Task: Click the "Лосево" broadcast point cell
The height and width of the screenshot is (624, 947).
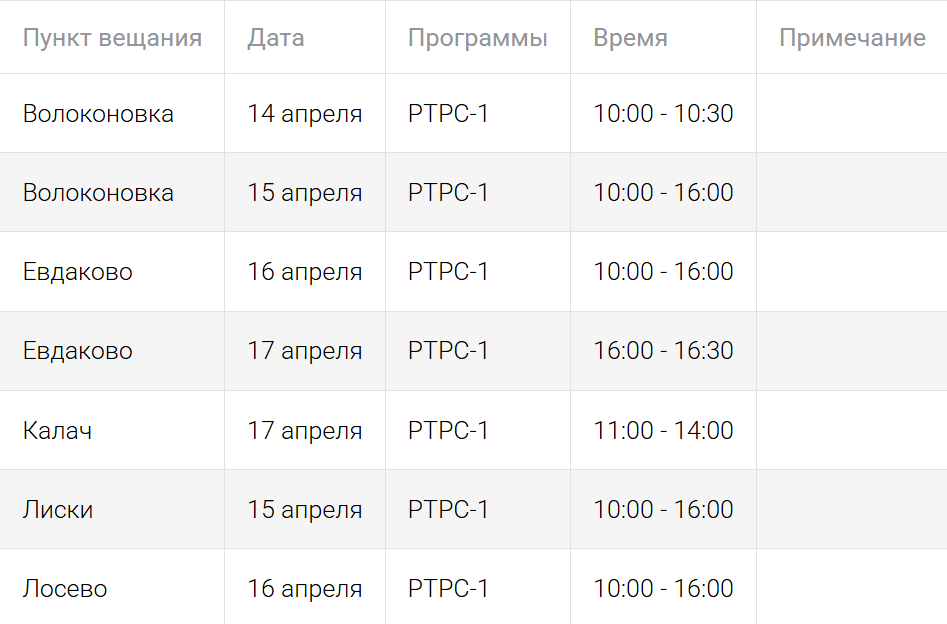Action: tap(65, 589)
